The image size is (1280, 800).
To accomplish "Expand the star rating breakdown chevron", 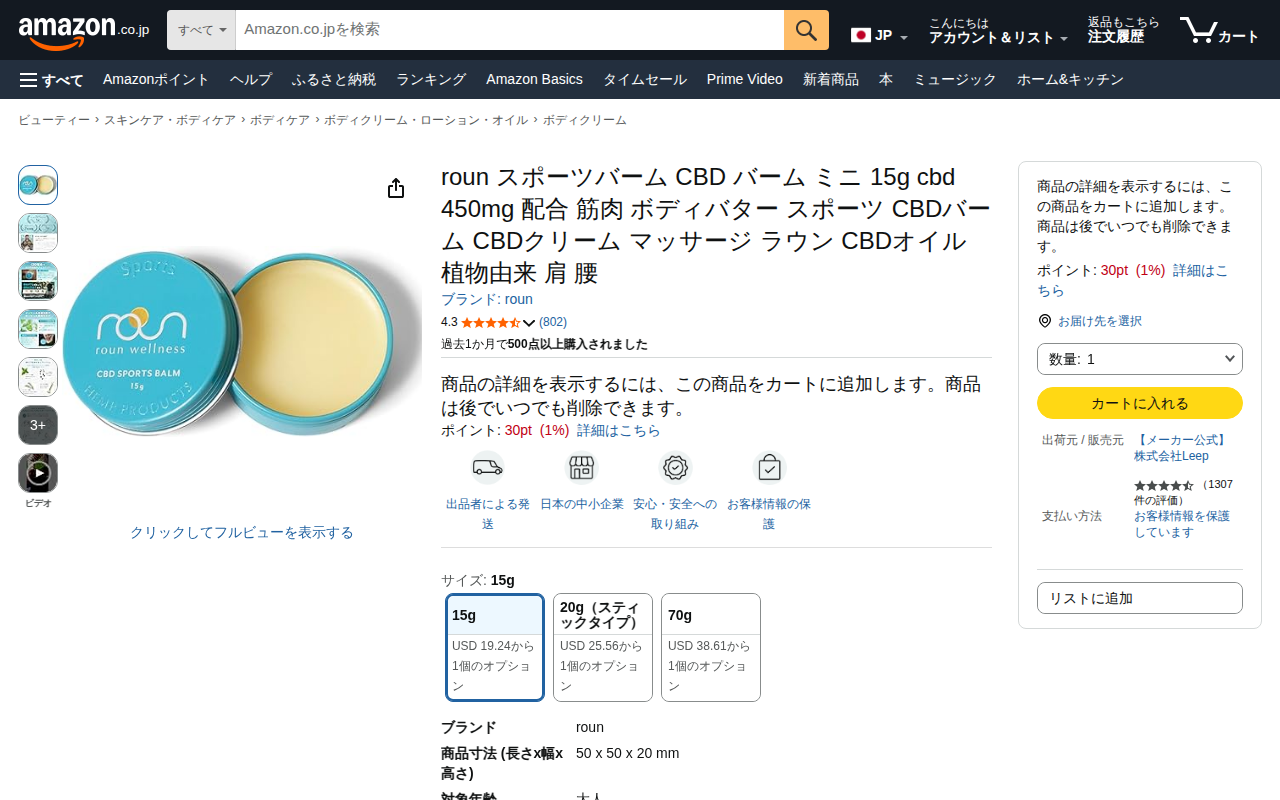I will coord(530,323).
